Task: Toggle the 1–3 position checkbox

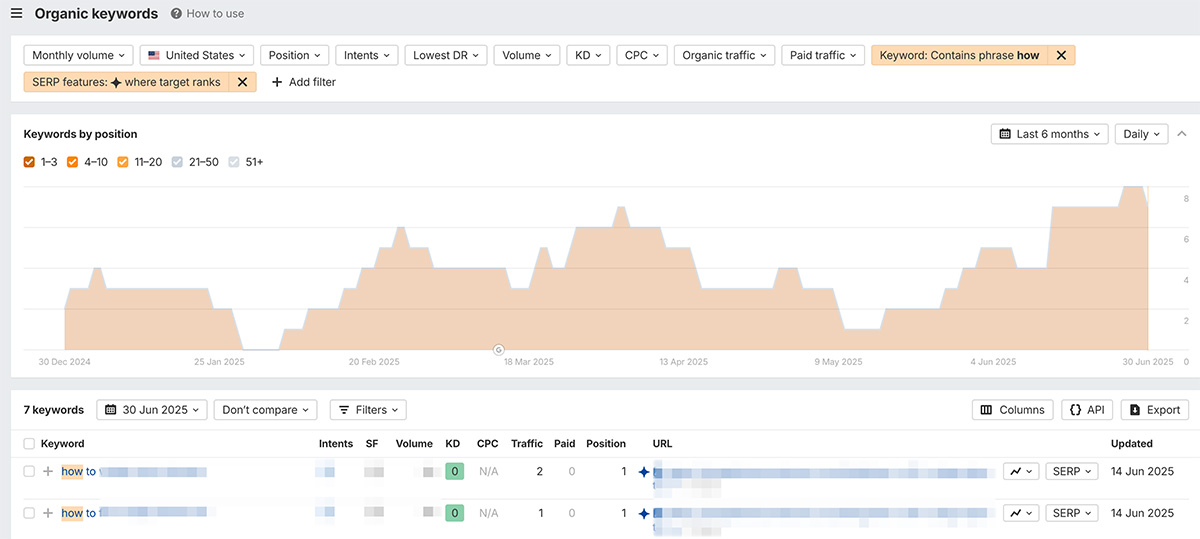Action: (30, 162)
